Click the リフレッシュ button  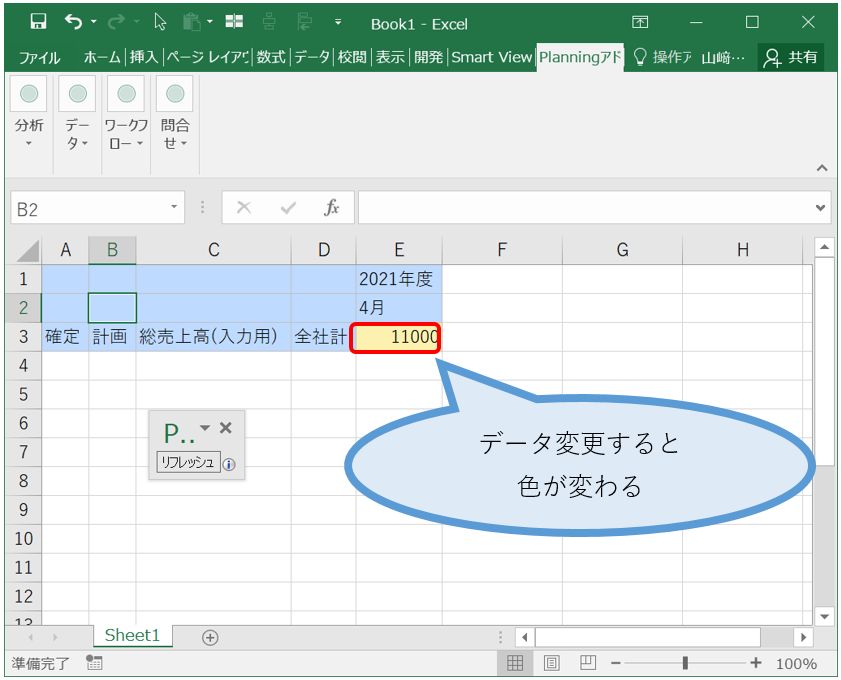click(x=189, y=462)
